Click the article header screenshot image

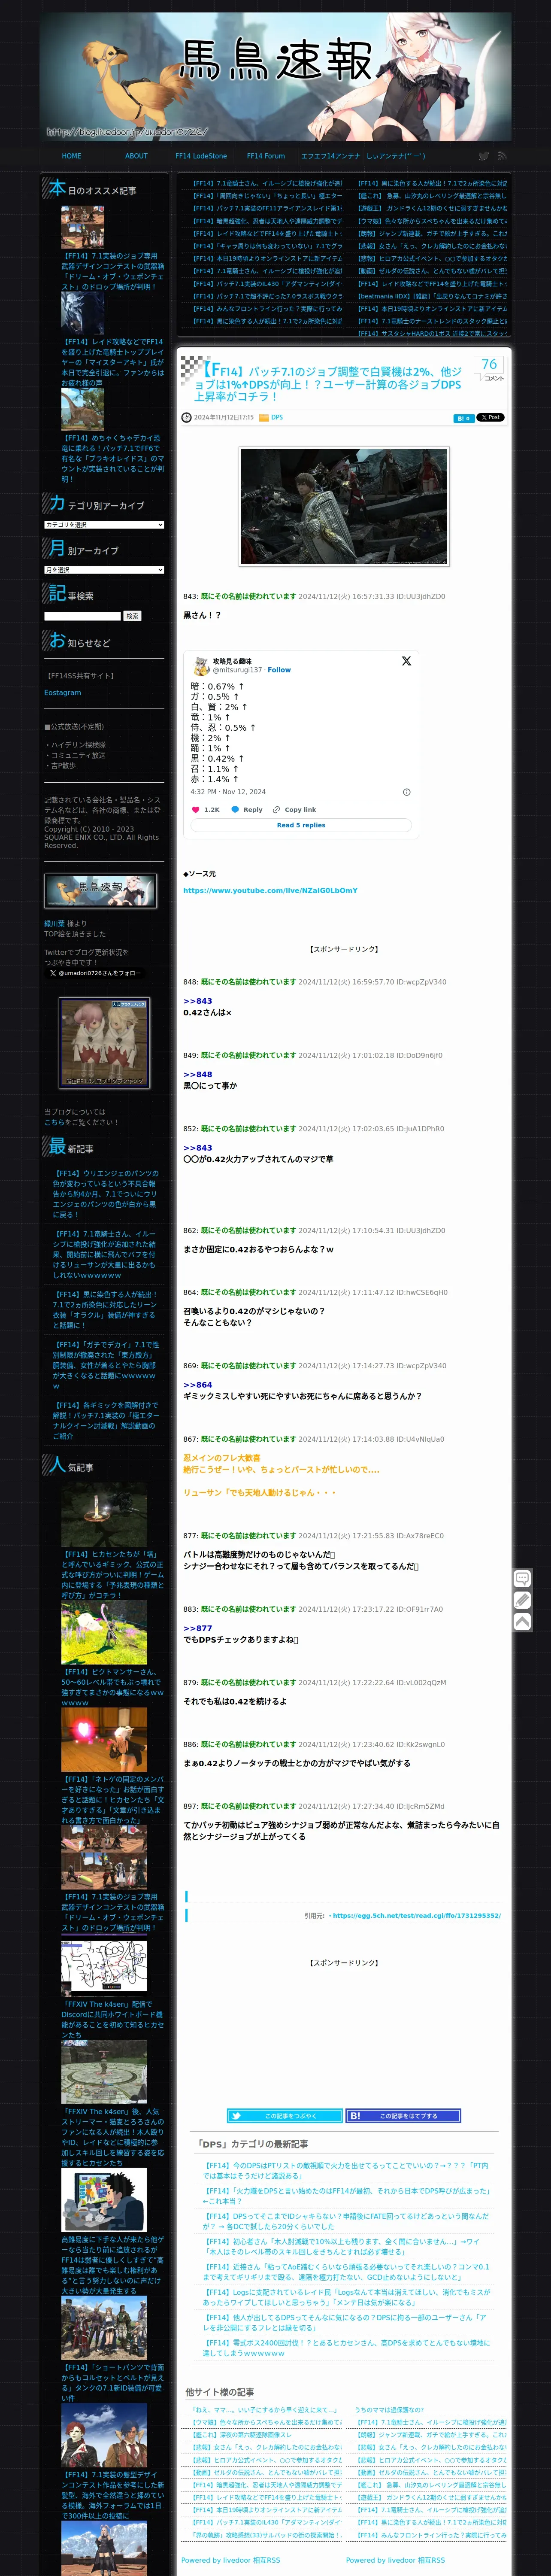tap(344, 507)
